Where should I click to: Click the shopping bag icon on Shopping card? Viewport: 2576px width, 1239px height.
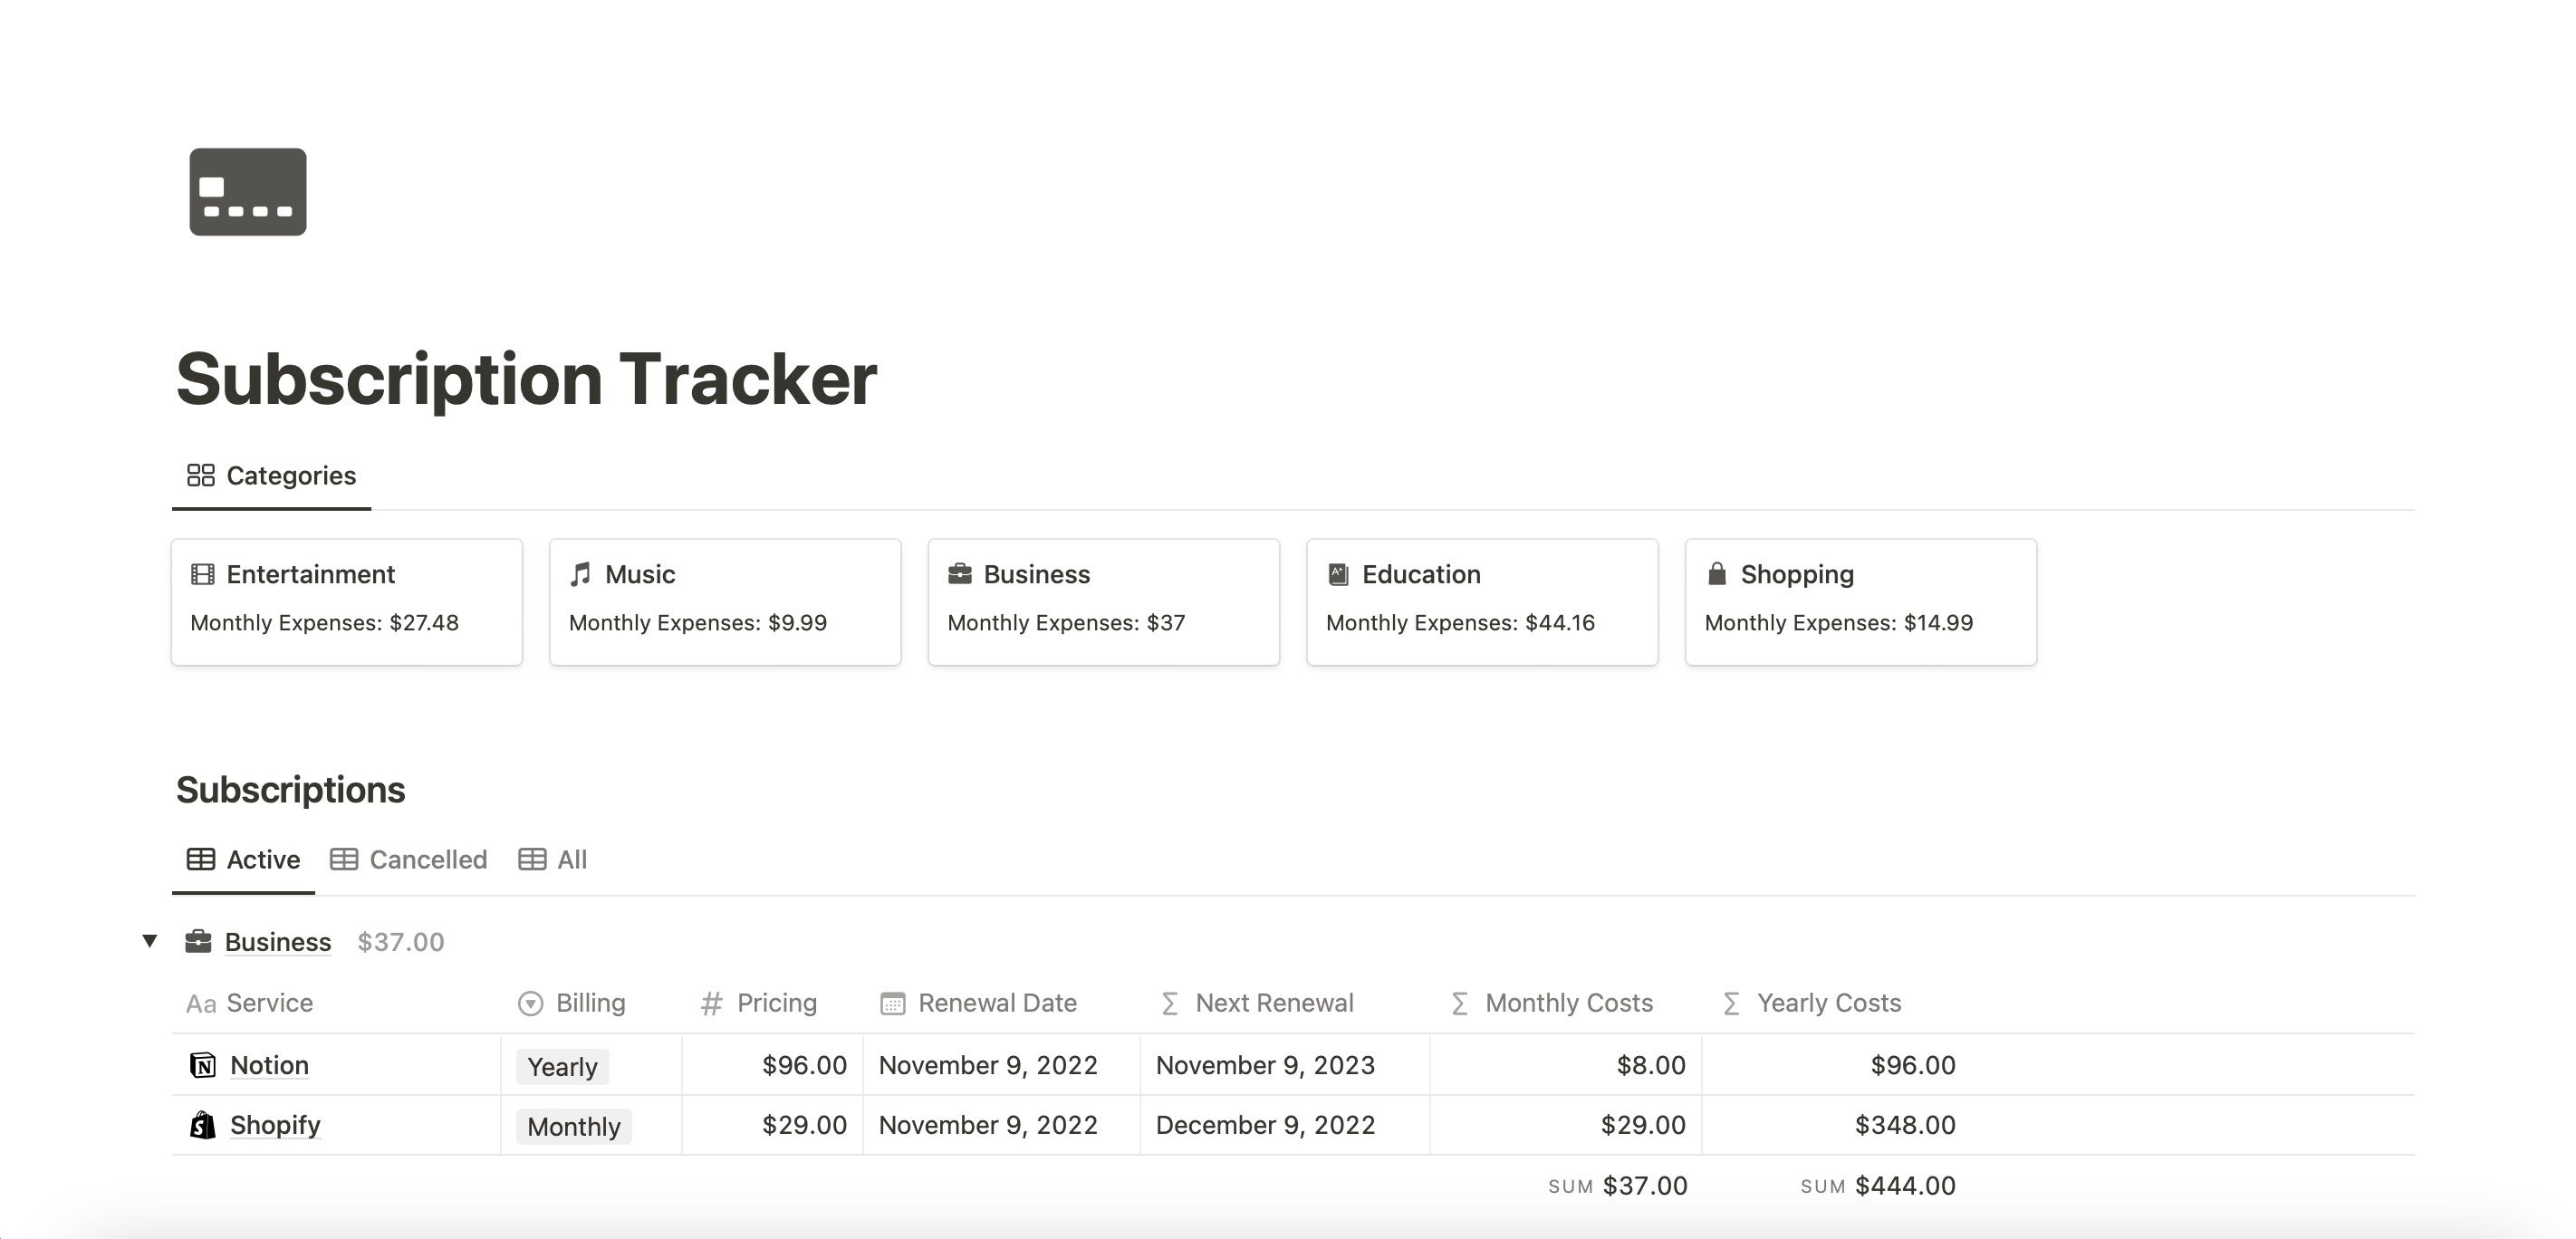click(x=1717, y=574)
